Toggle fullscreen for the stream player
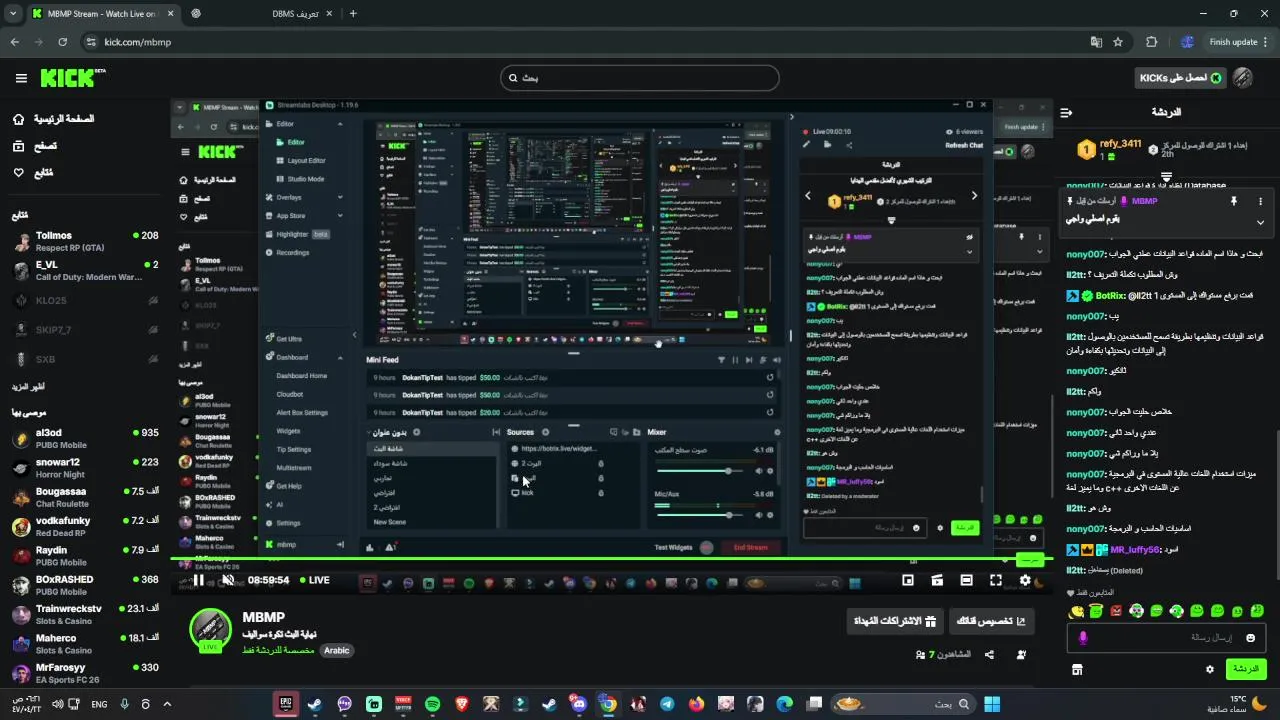Image resolution: width=1280 pixels, height=720 pixels. [x=996, y=580]
